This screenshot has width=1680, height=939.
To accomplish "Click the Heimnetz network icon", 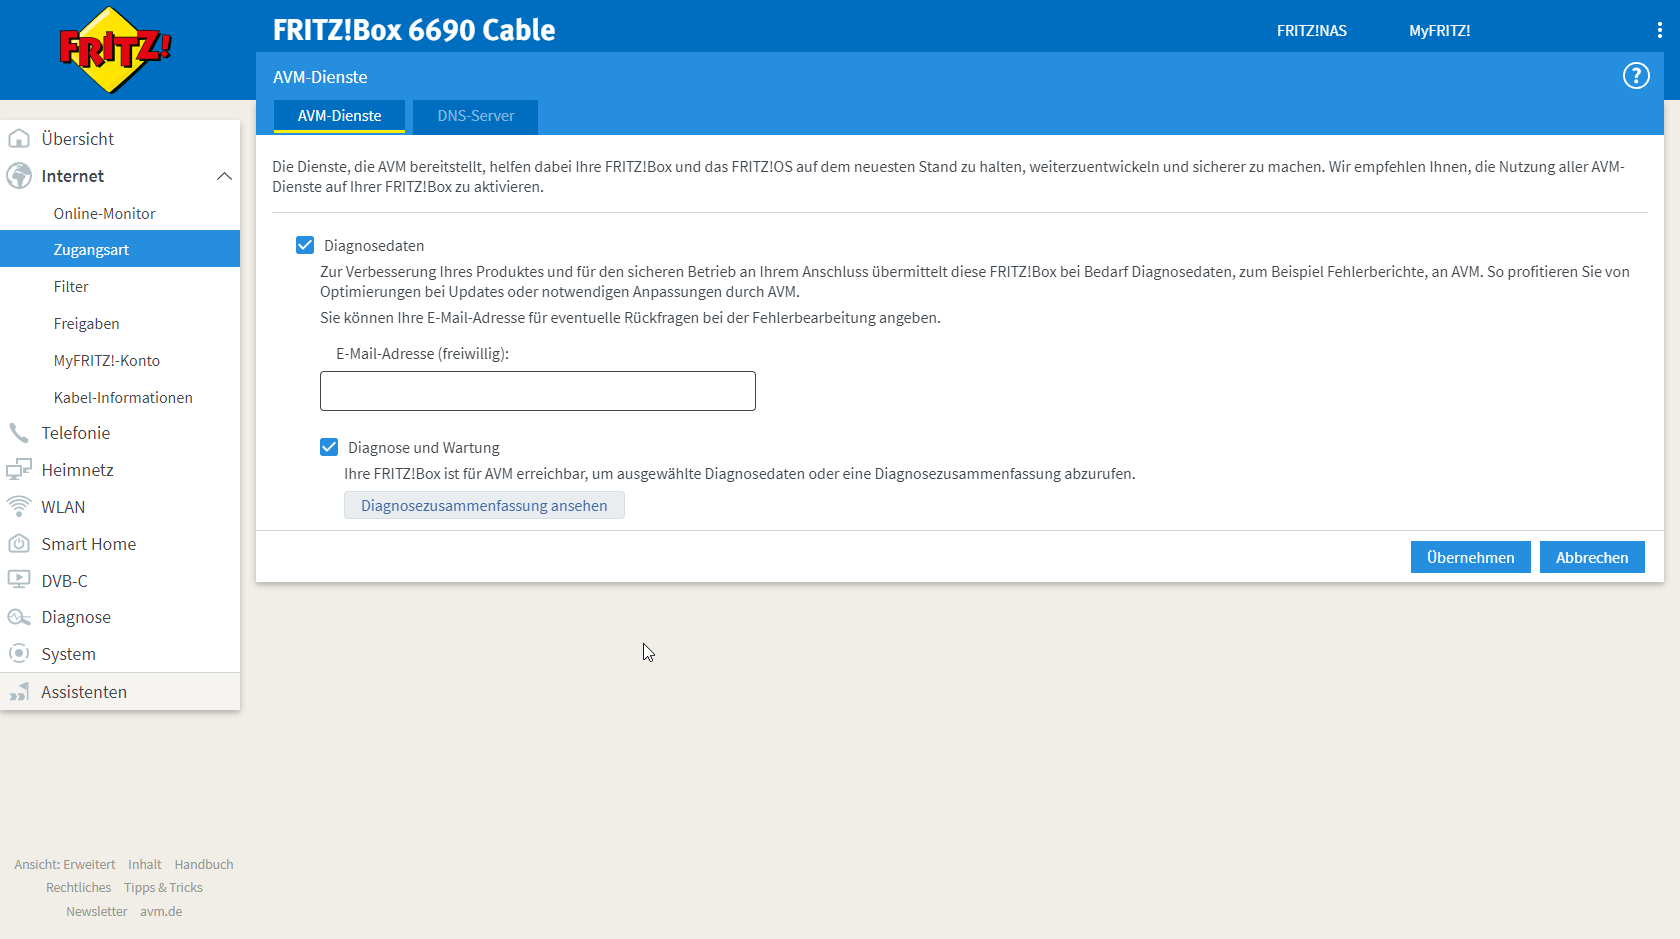I will pyautogui.click(x=19, y=470).
